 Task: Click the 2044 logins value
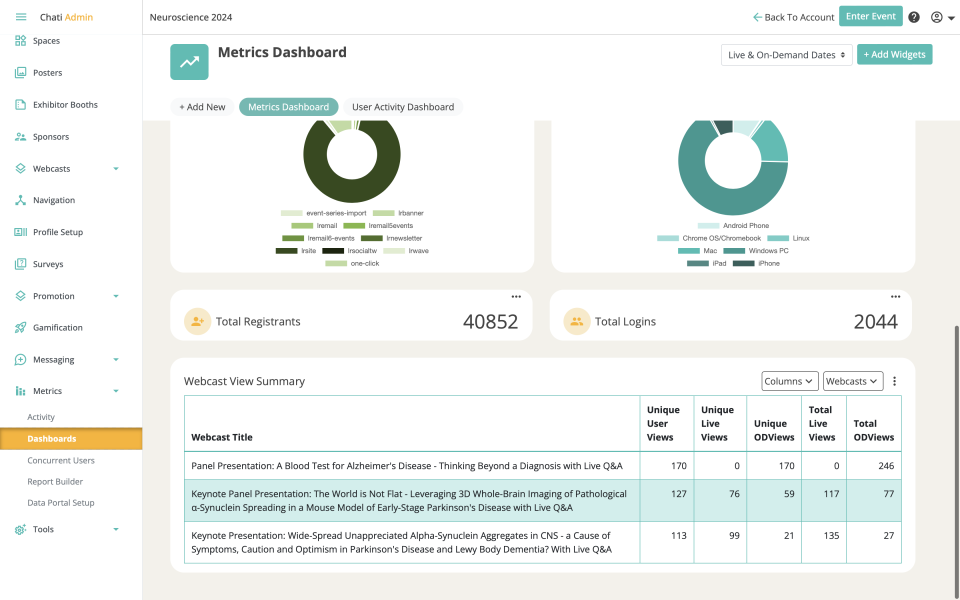[876, 321]
